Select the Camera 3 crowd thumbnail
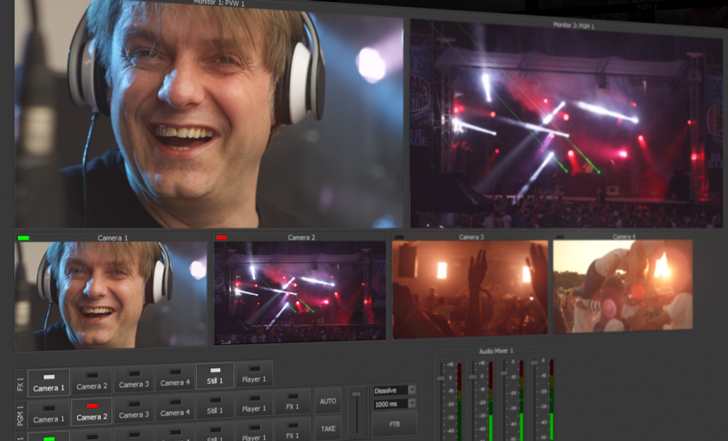The width and height of the screenshot is (728, 441). pyautogui.click(x=470, y=288)
